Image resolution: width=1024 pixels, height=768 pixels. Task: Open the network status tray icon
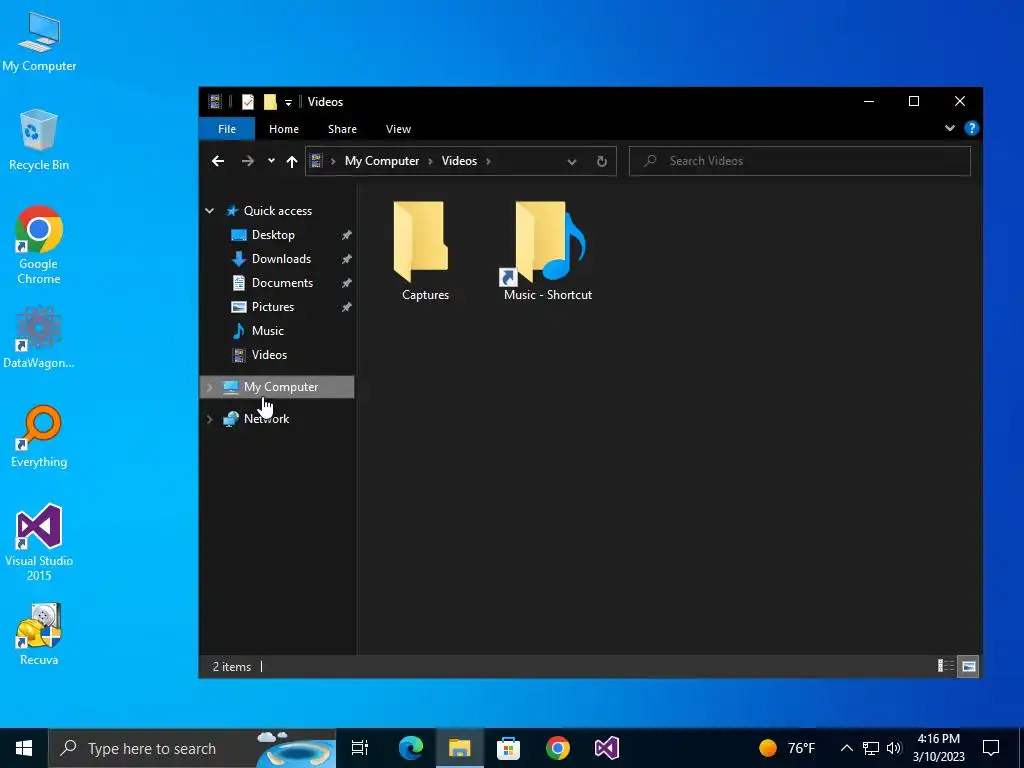871,748
